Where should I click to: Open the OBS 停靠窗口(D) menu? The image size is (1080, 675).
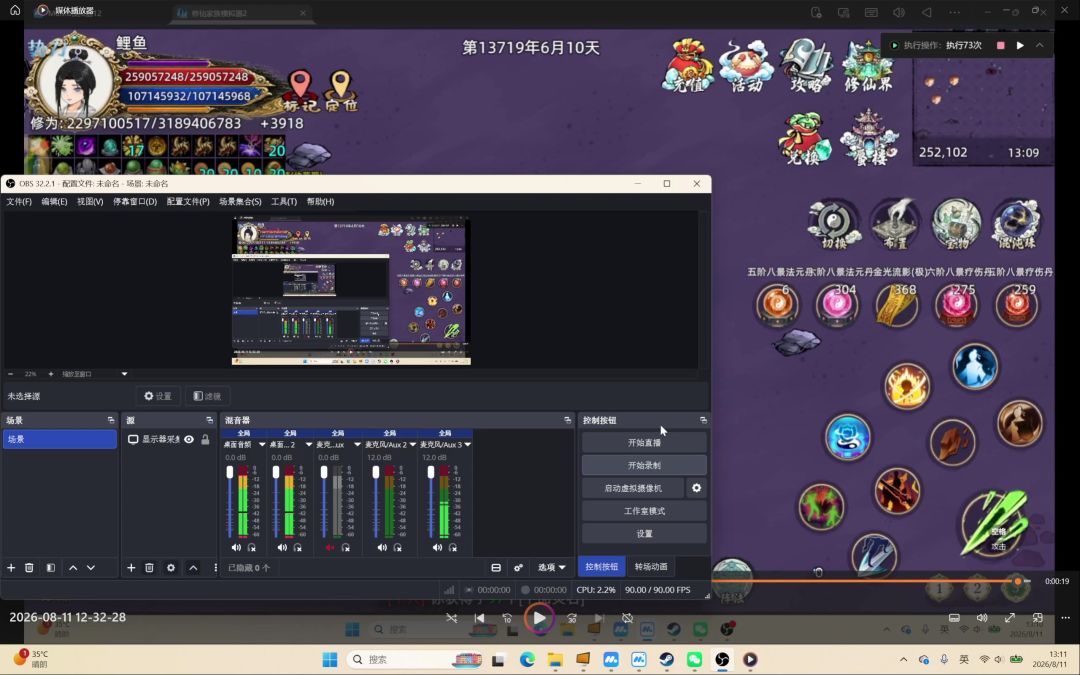135,202
